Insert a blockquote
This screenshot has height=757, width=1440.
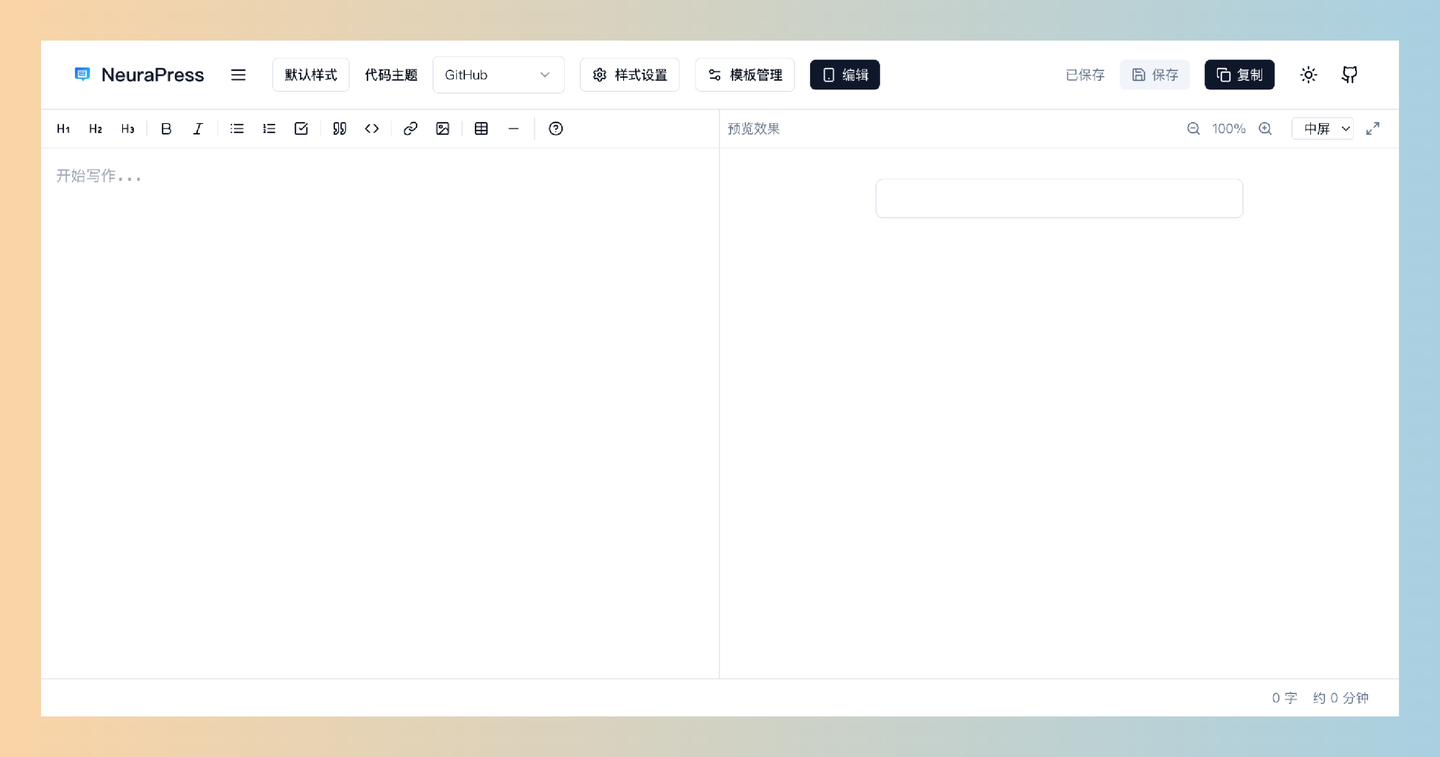pyautogui.click(x=340, y=129)
